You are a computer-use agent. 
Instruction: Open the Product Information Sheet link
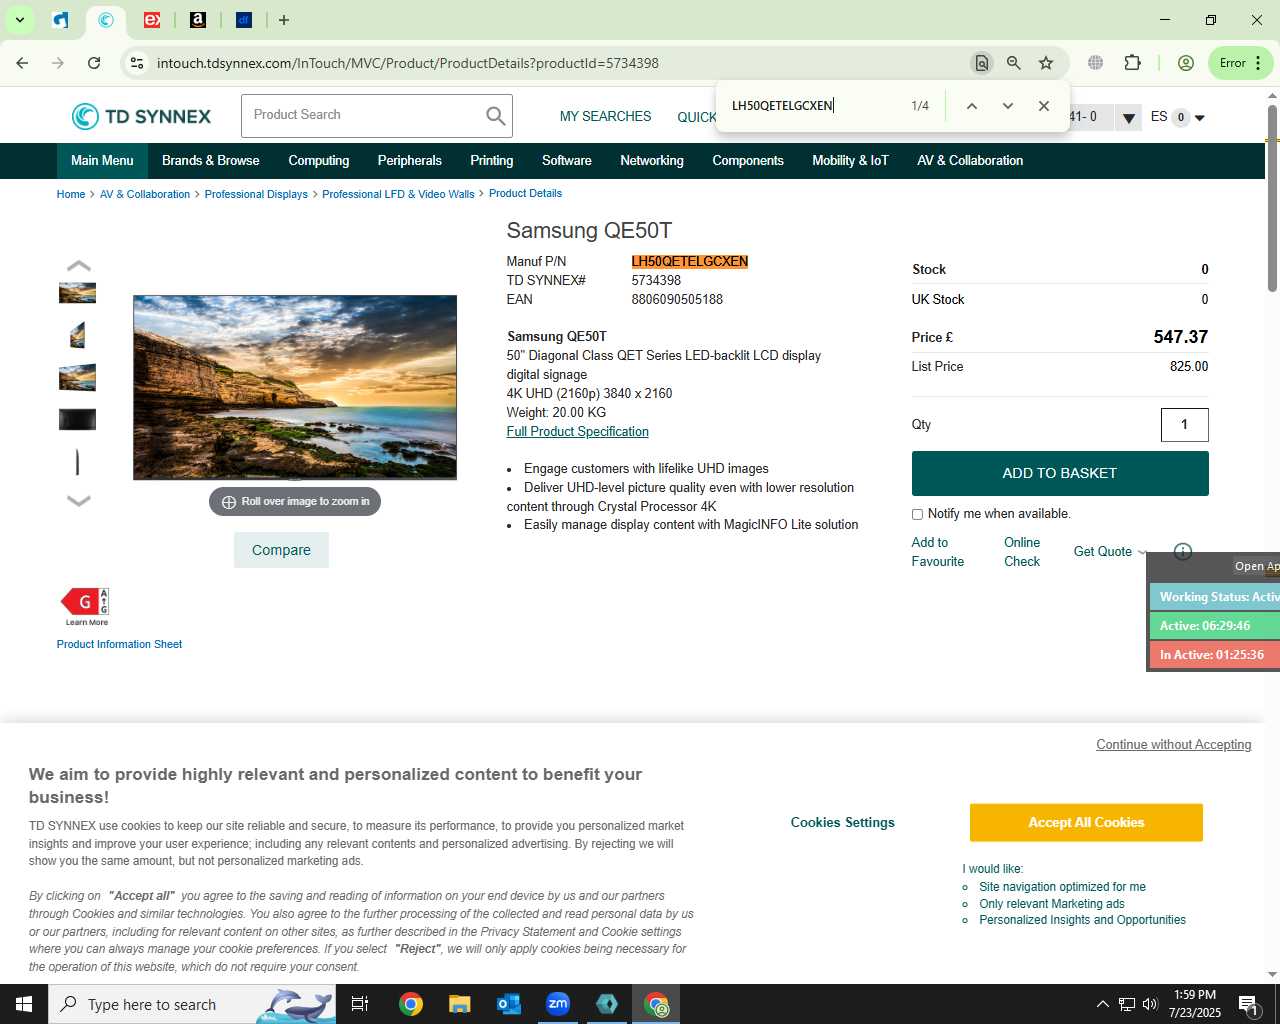[119, 645]
